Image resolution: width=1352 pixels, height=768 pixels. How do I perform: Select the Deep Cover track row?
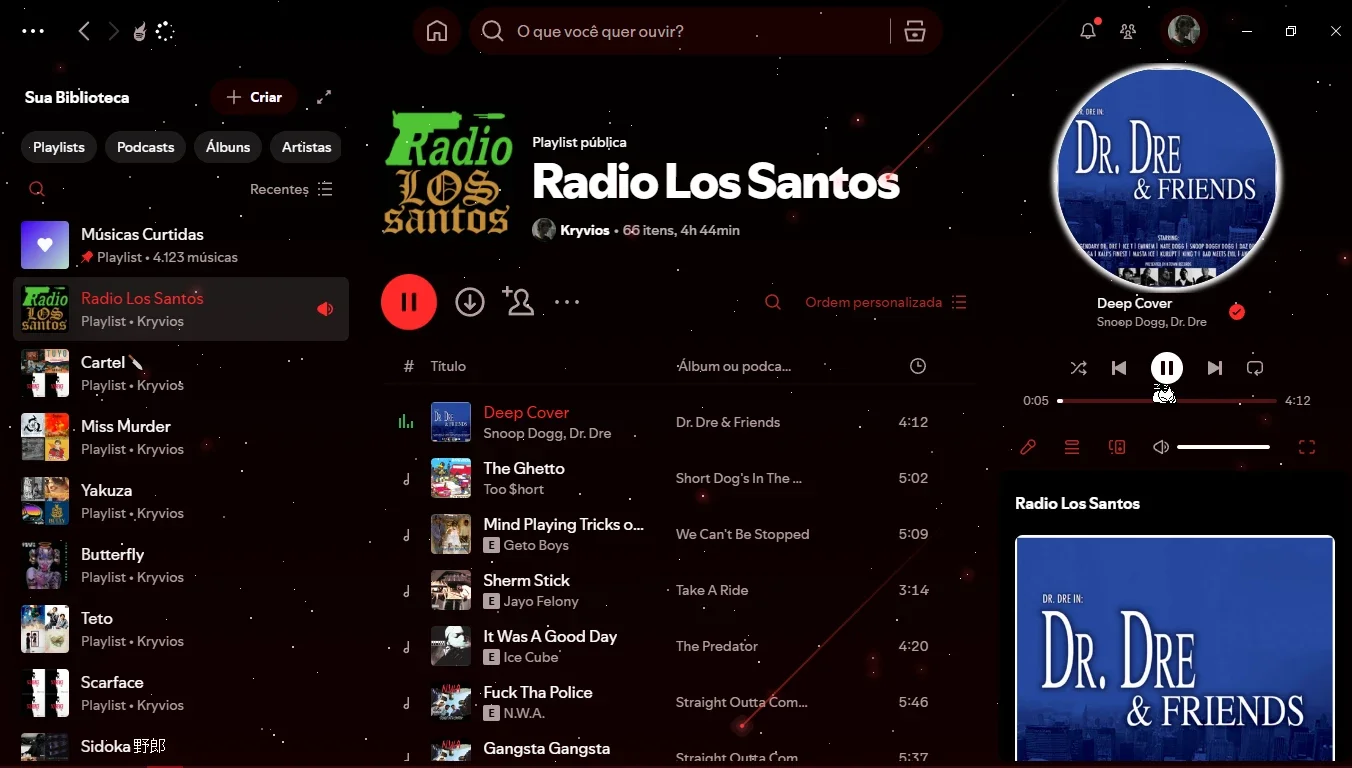(680, 422)
